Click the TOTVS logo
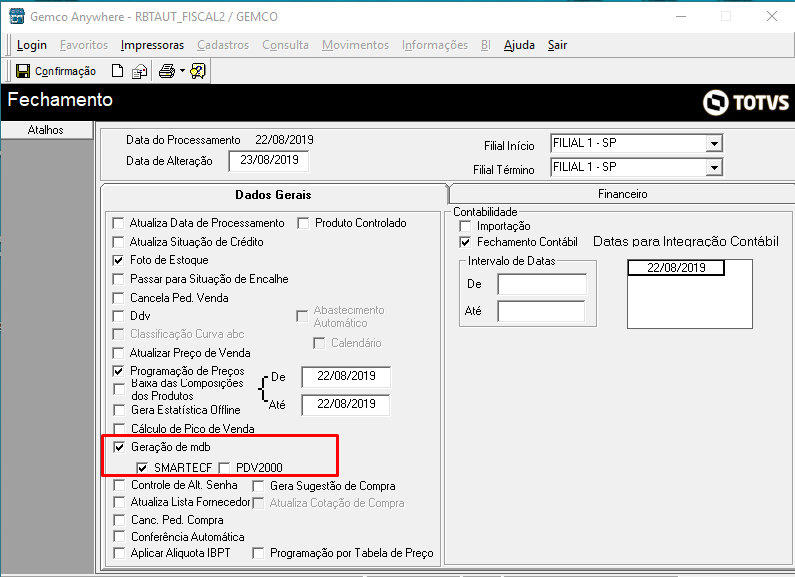The height and width of the screenshot is (577, 795). 746,102
